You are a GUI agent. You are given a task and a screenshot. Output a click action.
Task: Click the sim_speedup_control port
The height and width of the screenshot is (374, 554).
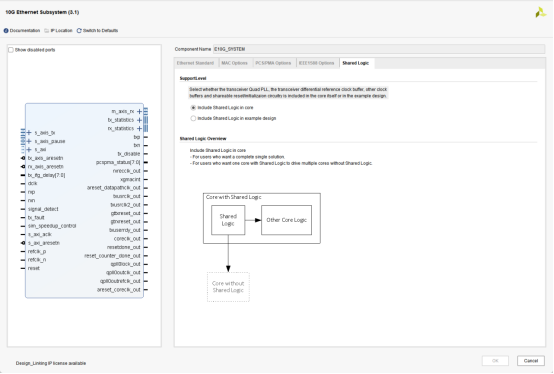tap(52, 226)
